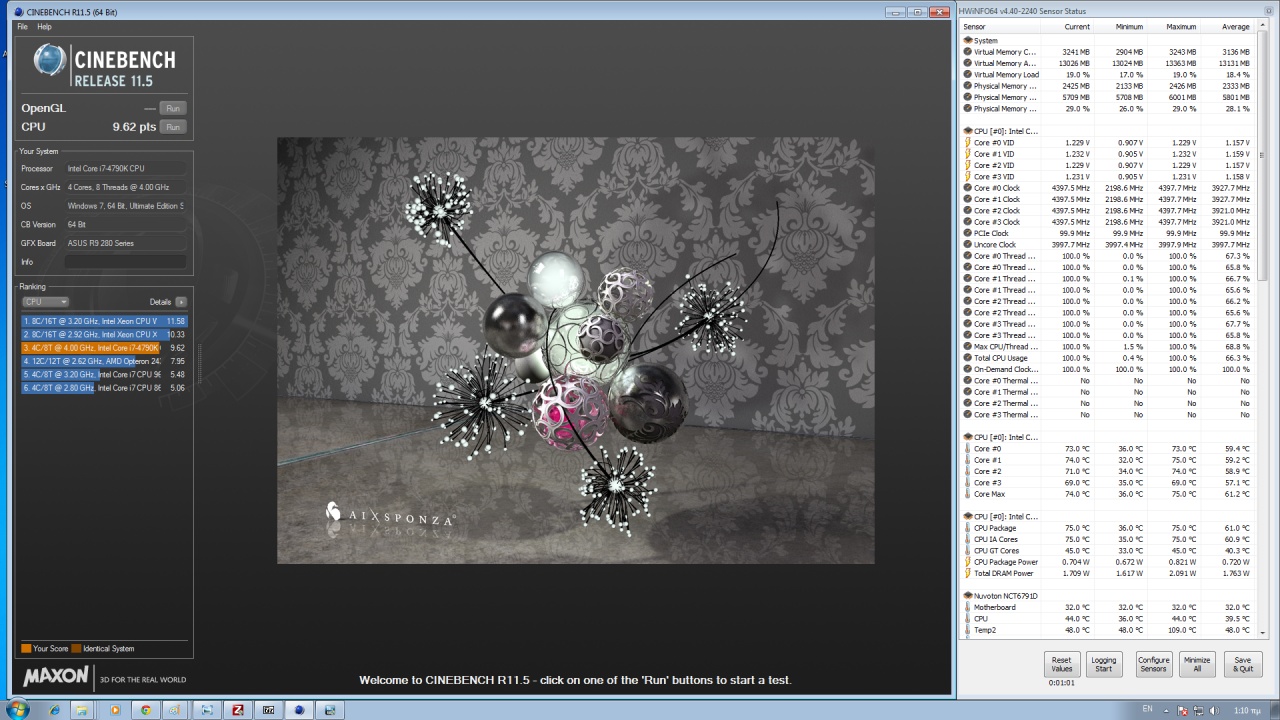Click the Core #0 Clock sensor icon
The image size is (1280, 720).
(x=968, y=188)
